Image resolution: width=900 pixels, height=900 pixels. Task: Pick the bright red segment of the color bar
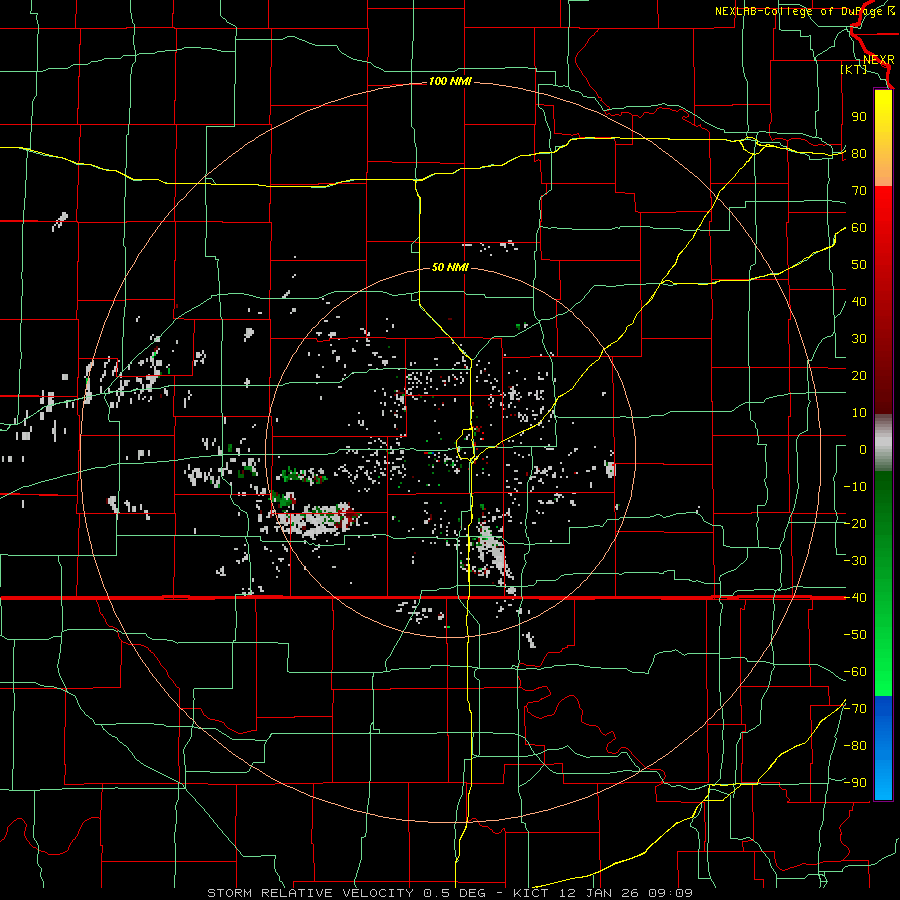[x=883, y=218]
